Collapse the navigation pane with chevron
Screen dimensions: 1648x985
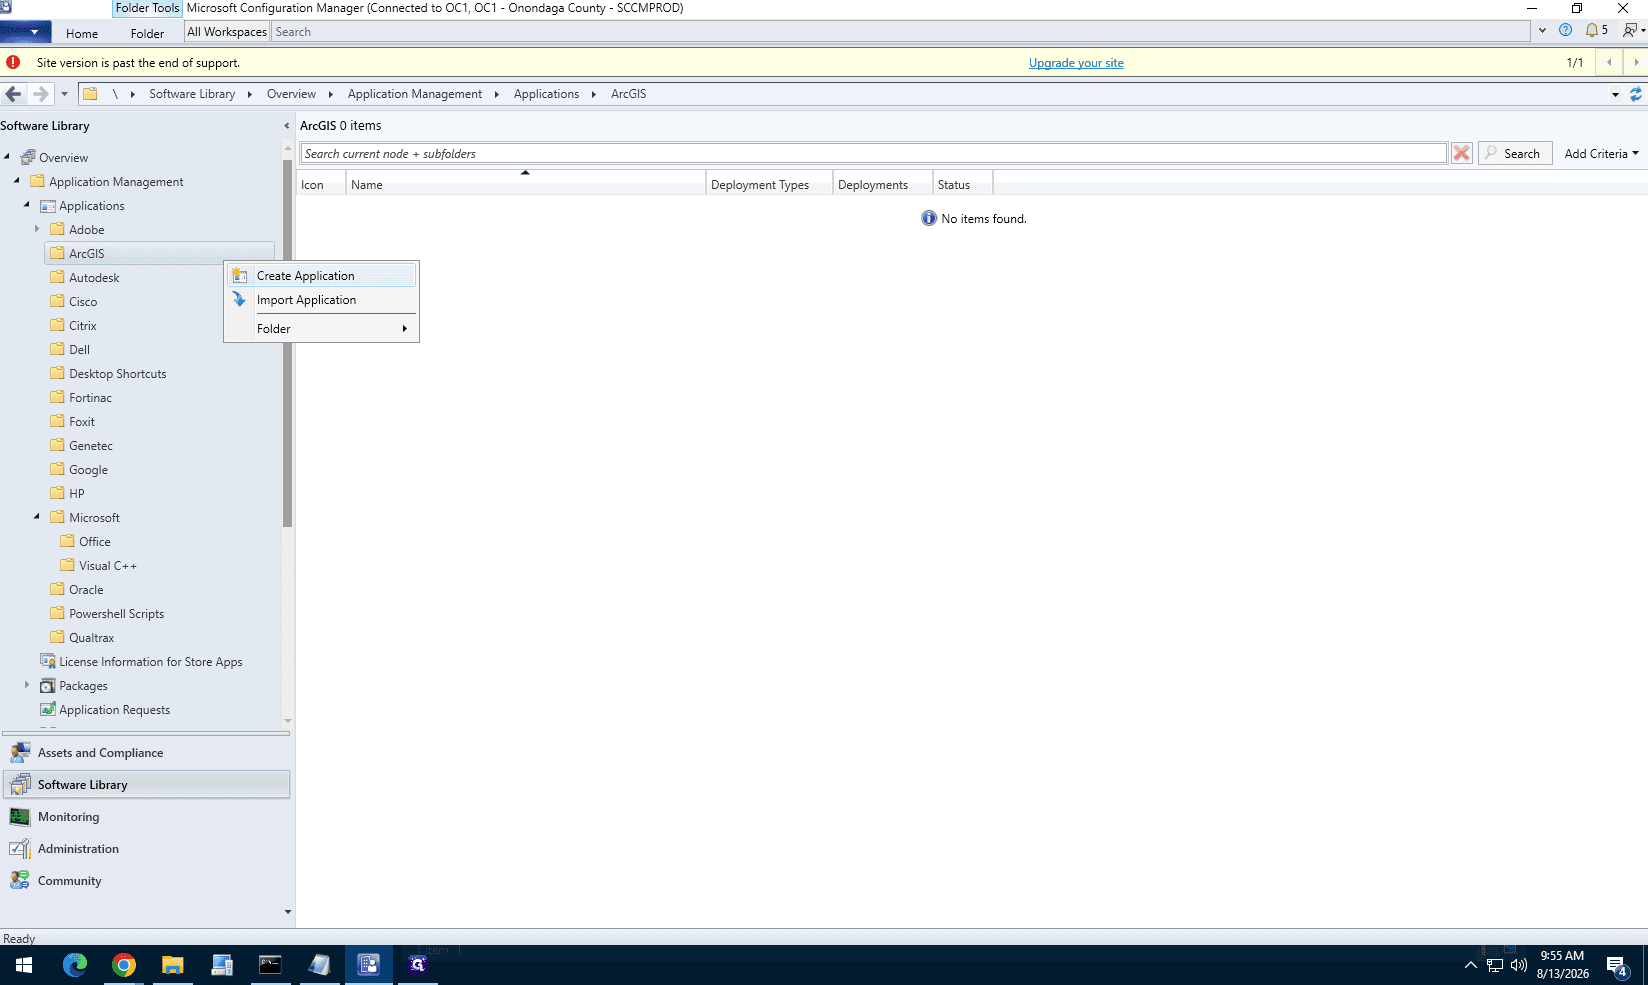287,126
